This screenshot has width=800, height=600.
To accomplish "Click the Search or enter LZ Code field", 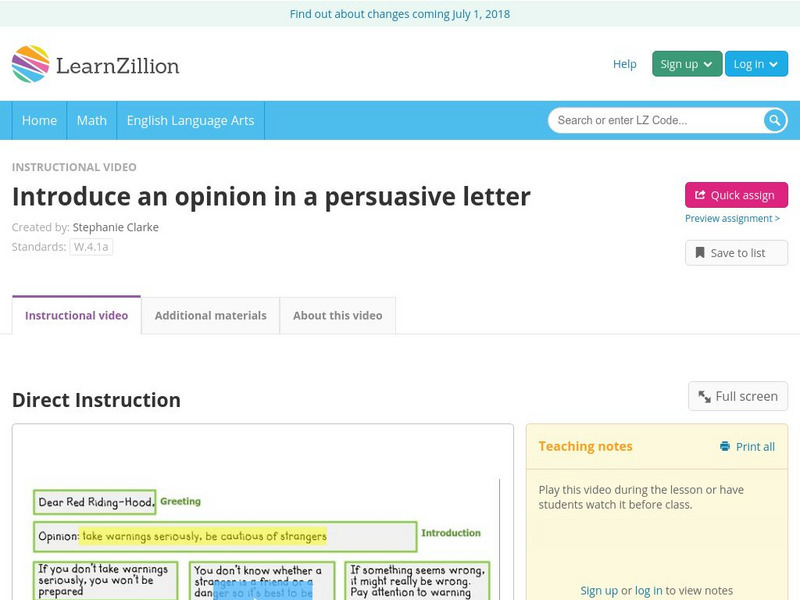I will click(655, 121).
